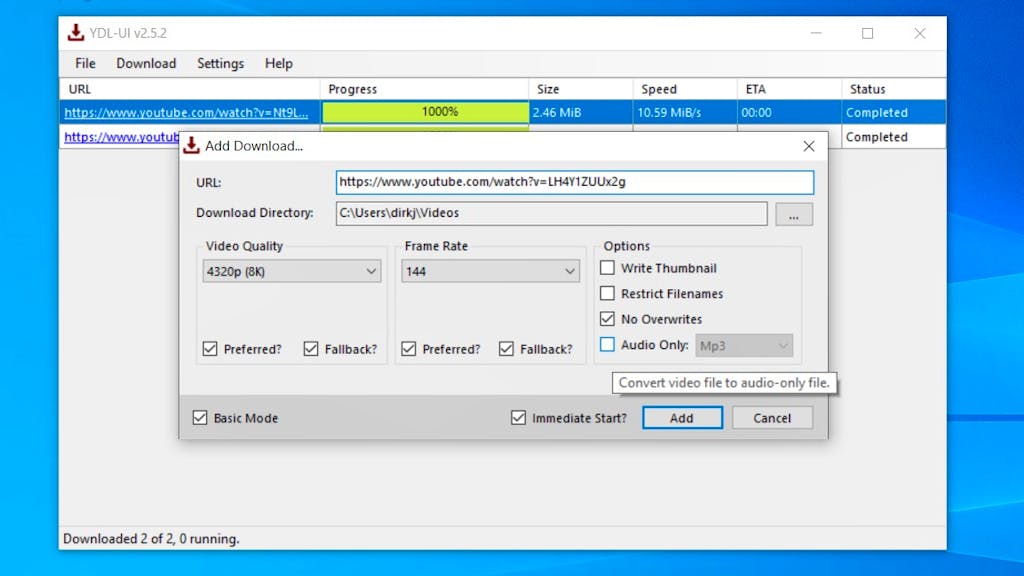The height and width of the screenshot is (576, 1024).
Task: Enable Restrict Filenames option
Action: [607, 293]
